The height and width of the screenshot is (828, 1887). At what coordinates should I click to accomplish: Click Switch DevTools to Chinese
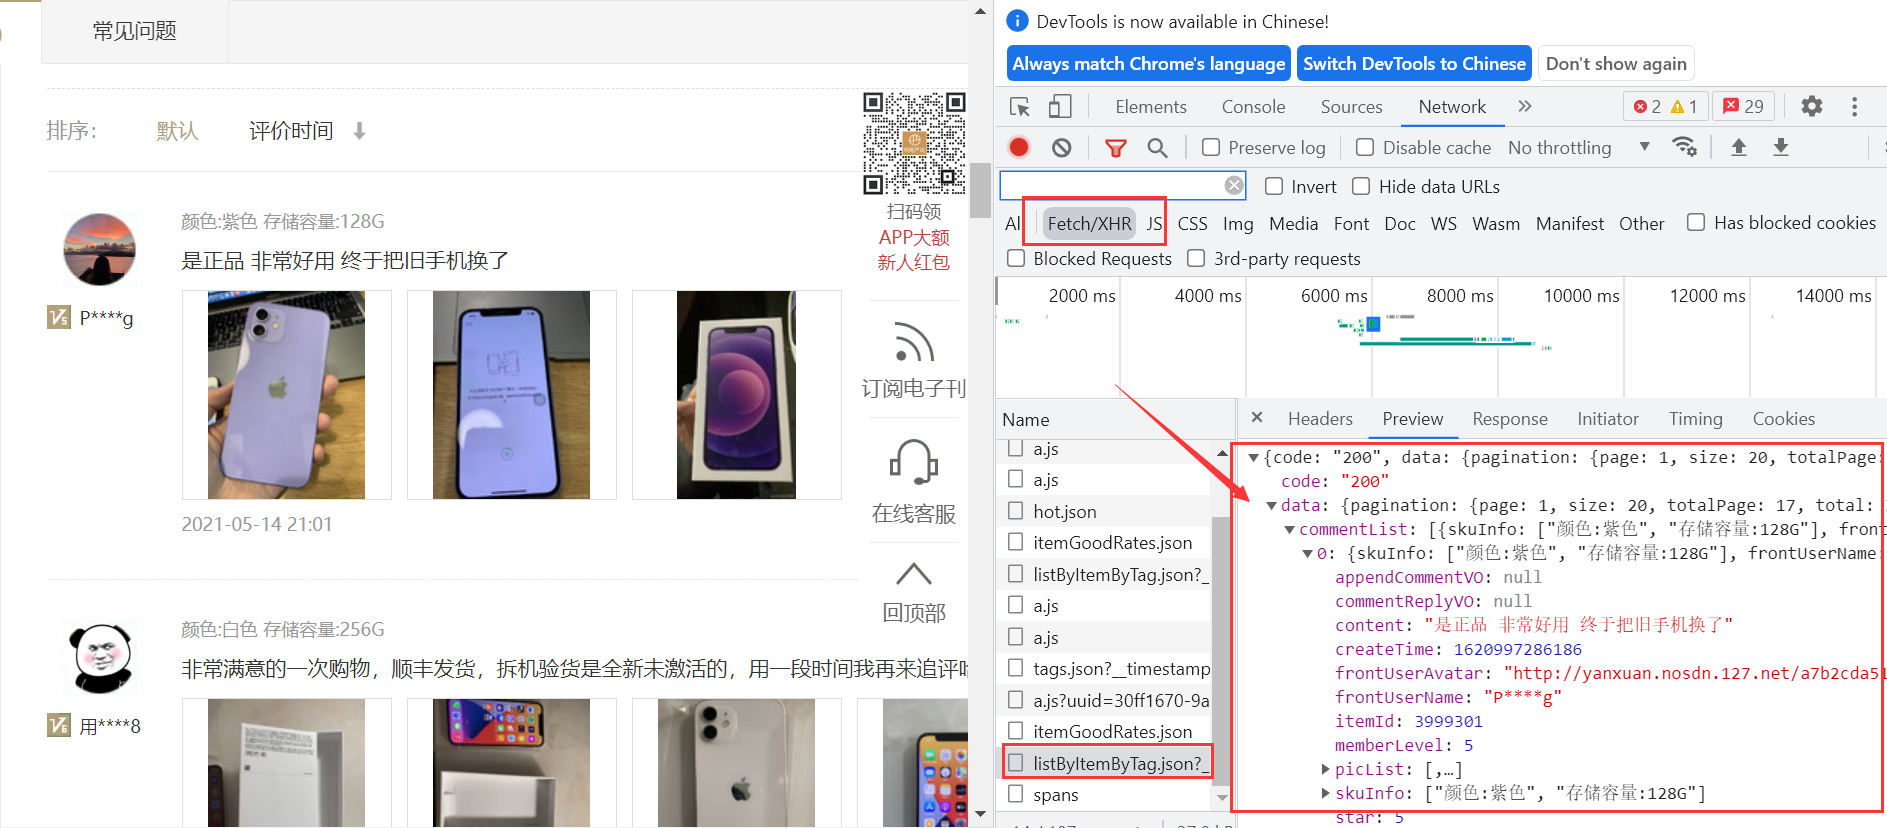pos(1414,64)
